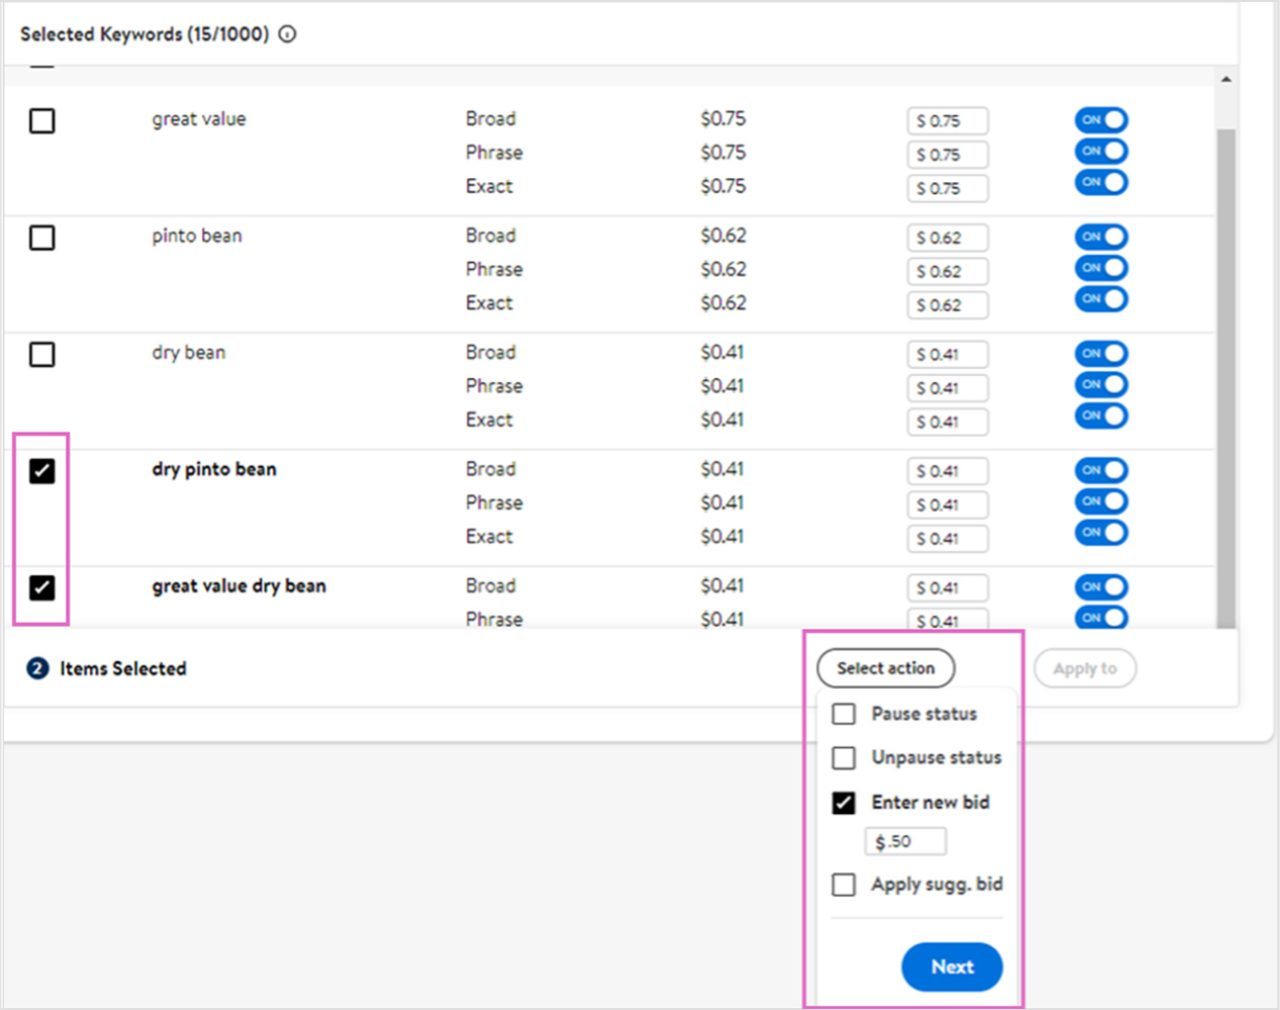Select the pinto bean keyword checkbox

(x=41, y=238)
